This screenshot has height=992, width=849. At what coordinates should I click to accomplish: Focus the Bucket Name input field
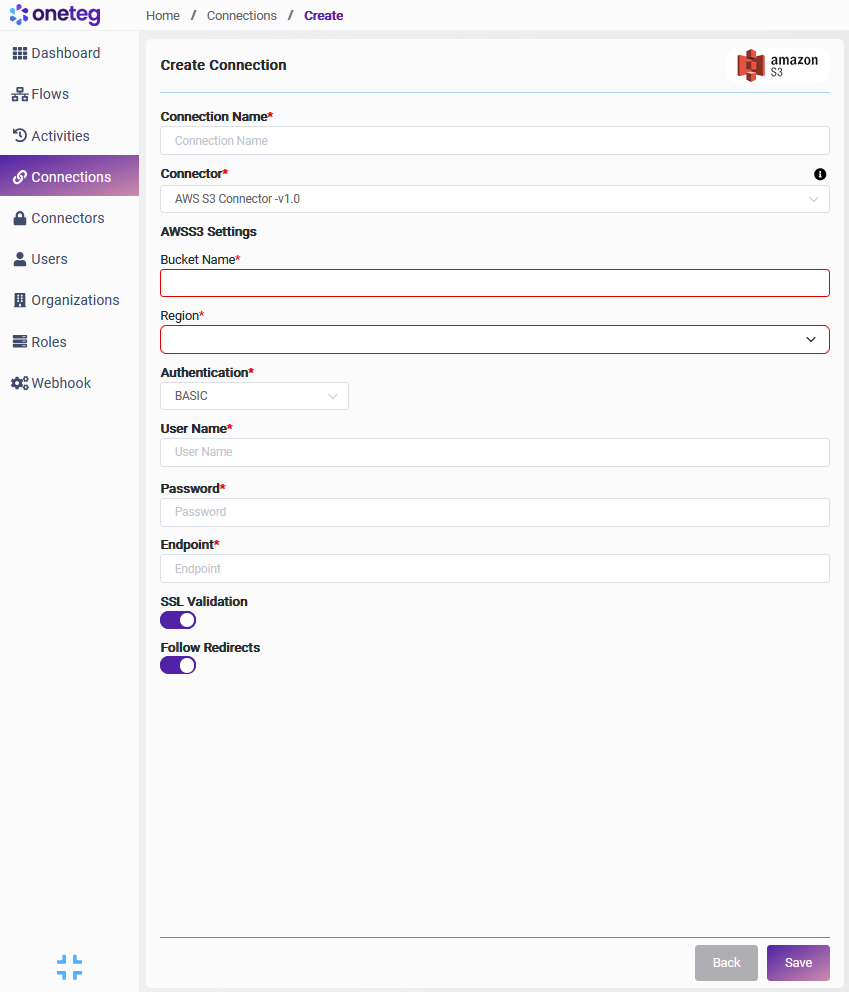495,283
